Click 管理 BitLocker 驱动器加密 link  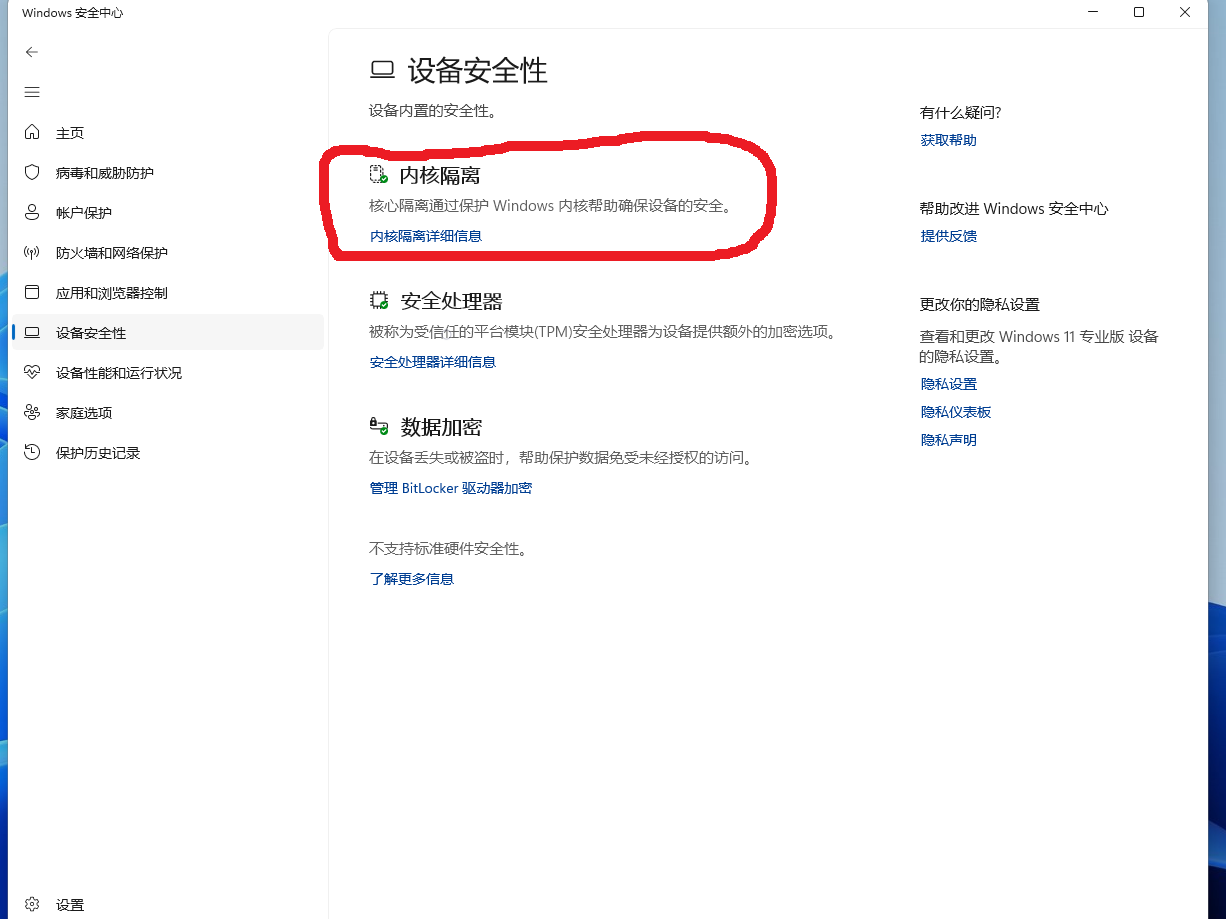point(451,488)
